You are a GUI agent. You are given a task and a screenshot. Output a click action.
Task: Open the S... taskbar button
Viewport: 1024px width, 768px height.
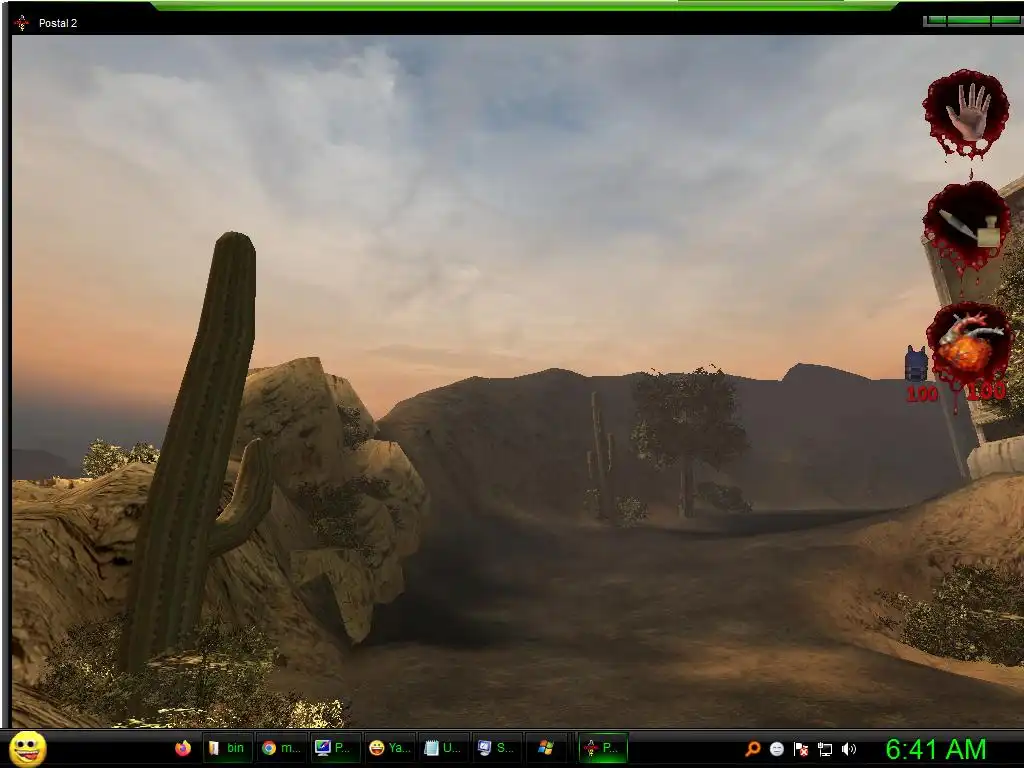tap(496, 748)
